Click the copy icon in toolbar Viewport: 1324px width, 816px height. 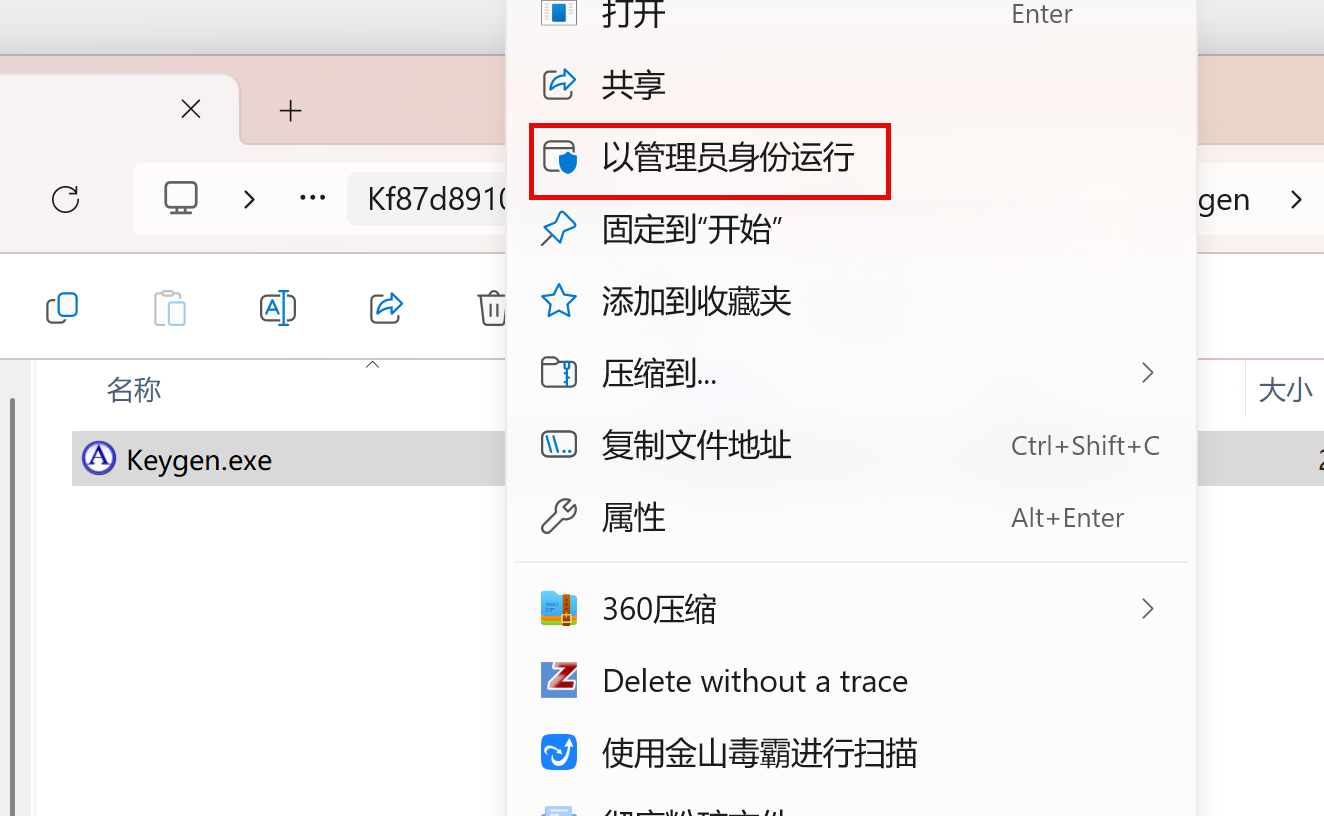point(62,308)
